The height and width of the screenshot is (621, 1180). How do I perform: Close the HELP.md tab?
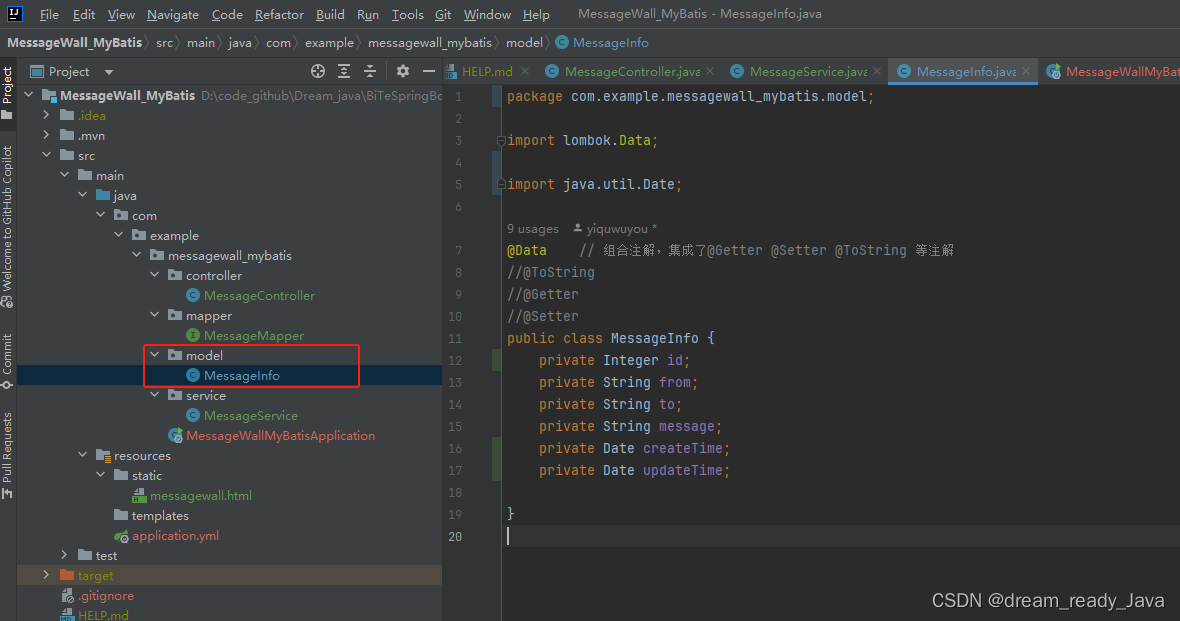coord(525,72)
